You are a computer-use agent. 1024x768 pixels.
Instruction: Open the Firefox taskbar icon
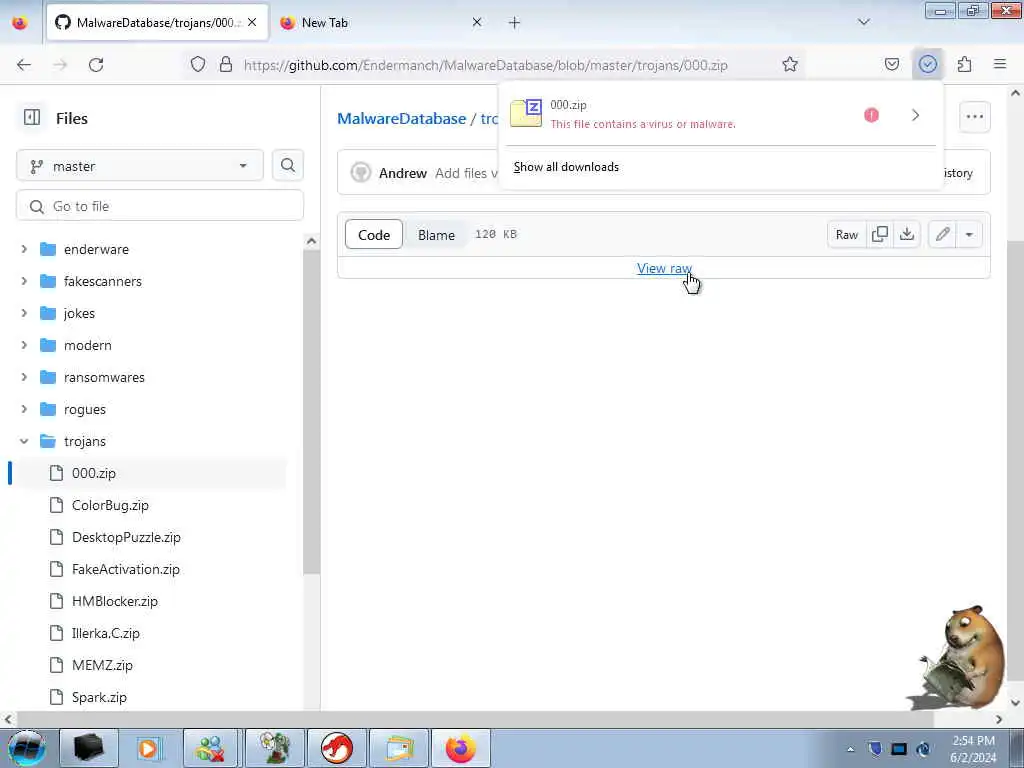(x=461, y=748)
